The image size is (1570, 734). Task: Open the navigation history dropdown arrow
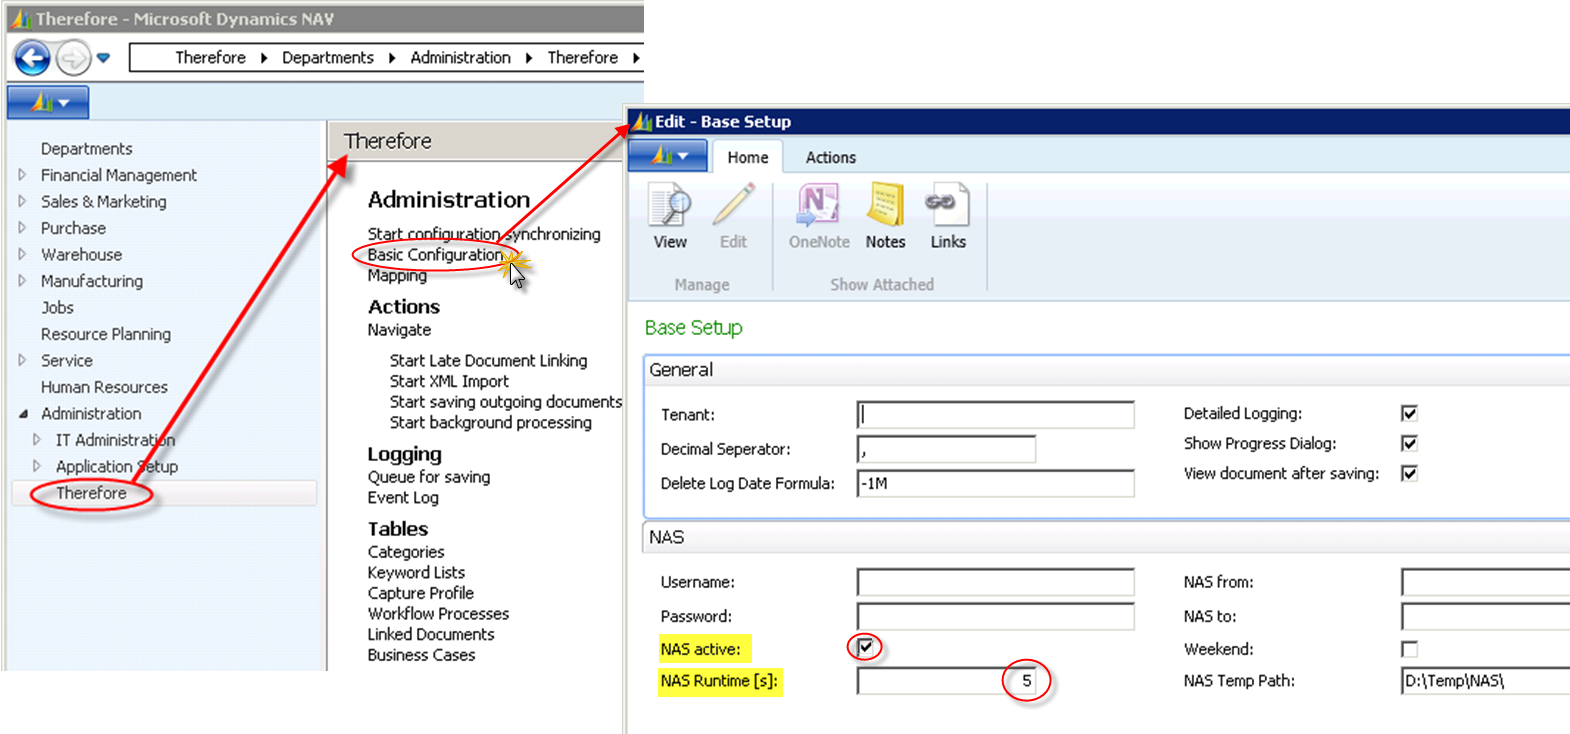coord(103,58)
